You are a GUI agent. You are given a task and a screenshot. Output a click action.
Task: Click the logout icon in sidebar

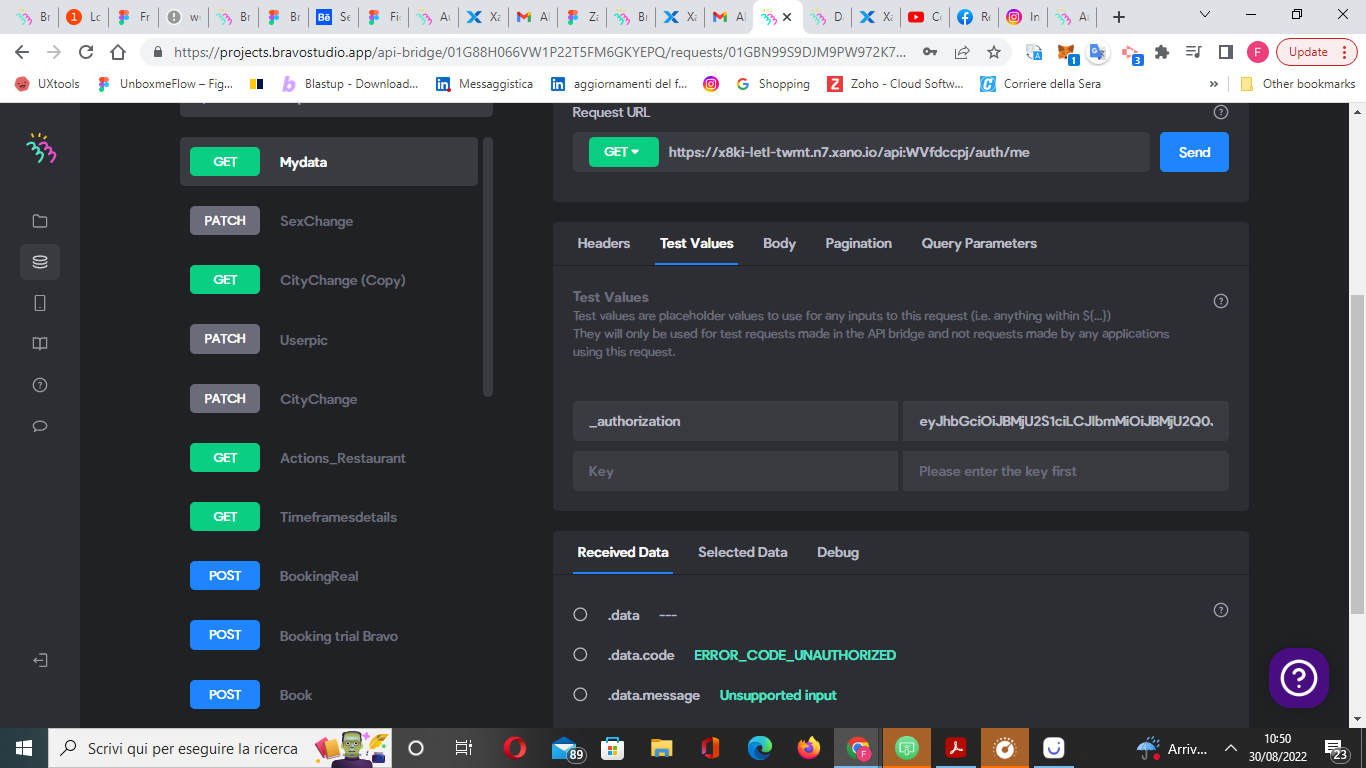click(x=40, y=661)
